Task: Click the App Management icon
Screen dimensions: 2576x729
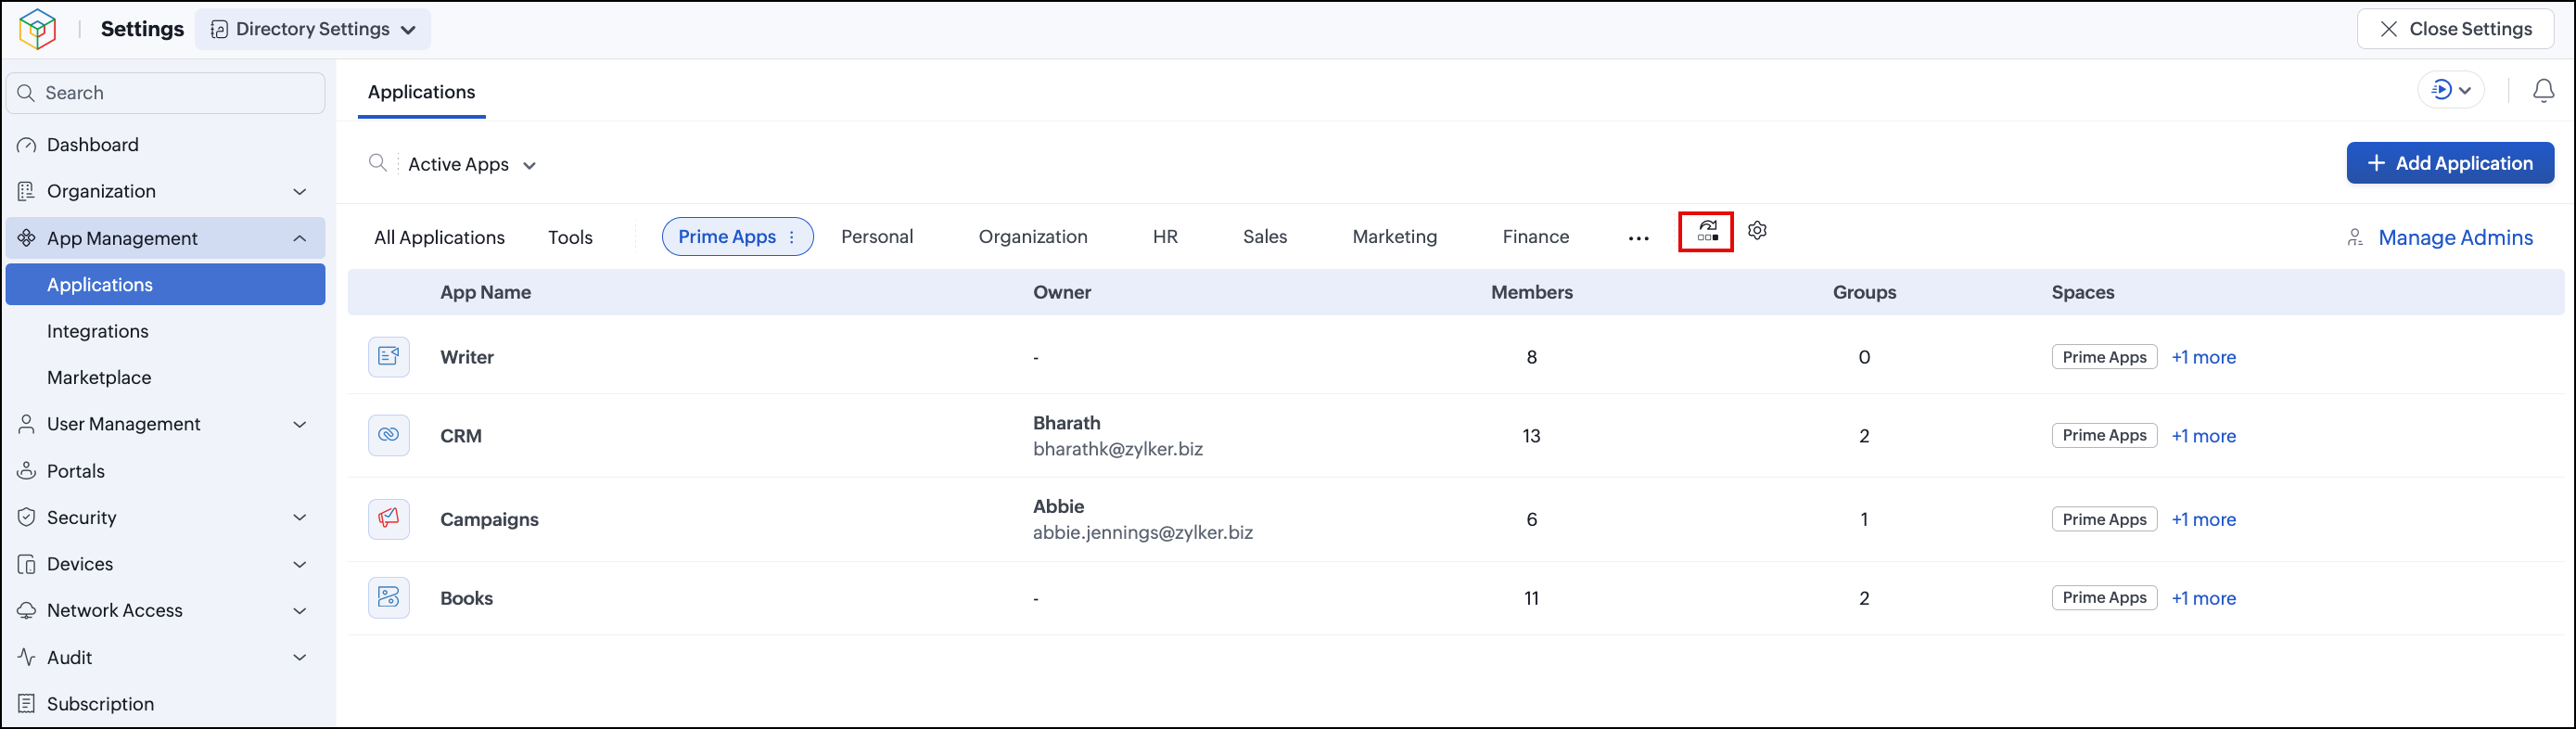Action: 27,238
